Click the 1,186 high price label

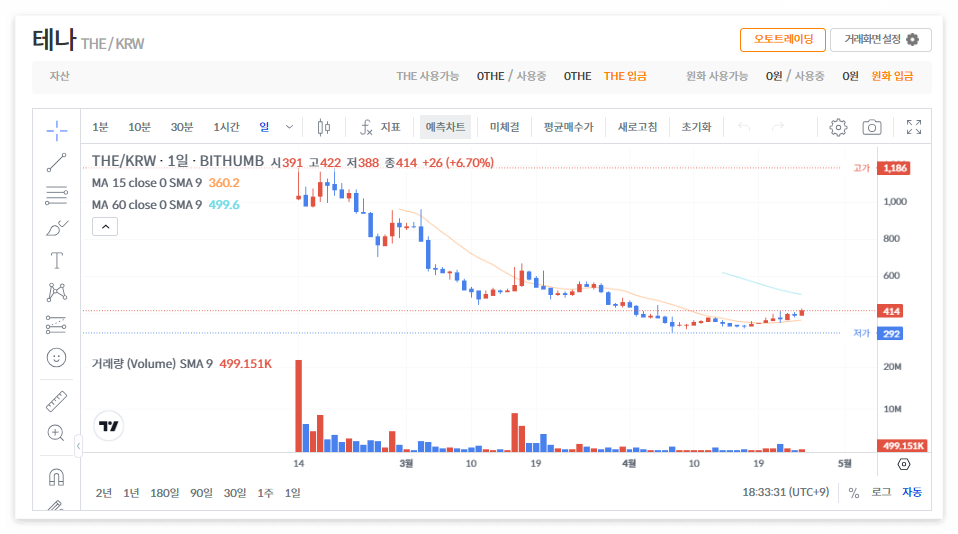(894, 168)
